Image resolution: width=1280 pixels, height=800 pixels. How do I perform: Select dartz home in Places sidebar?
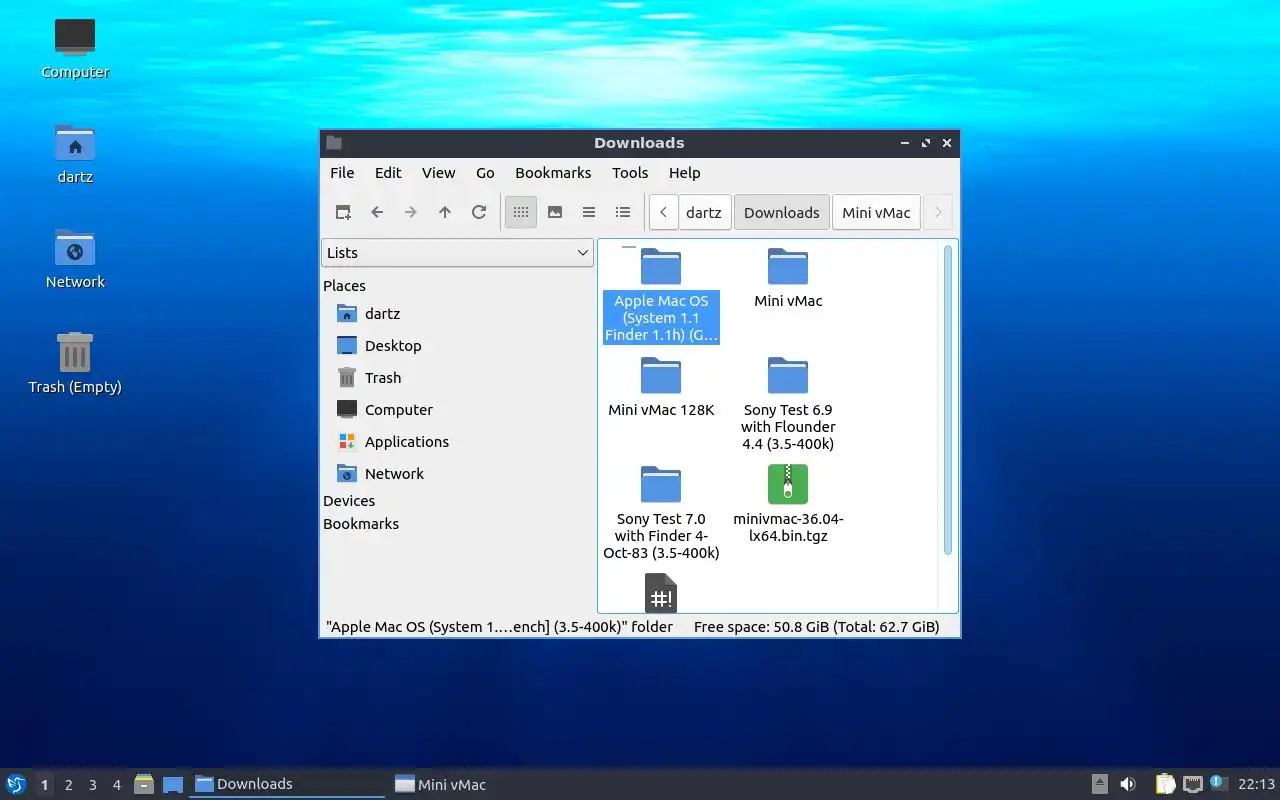click(458, 314)
